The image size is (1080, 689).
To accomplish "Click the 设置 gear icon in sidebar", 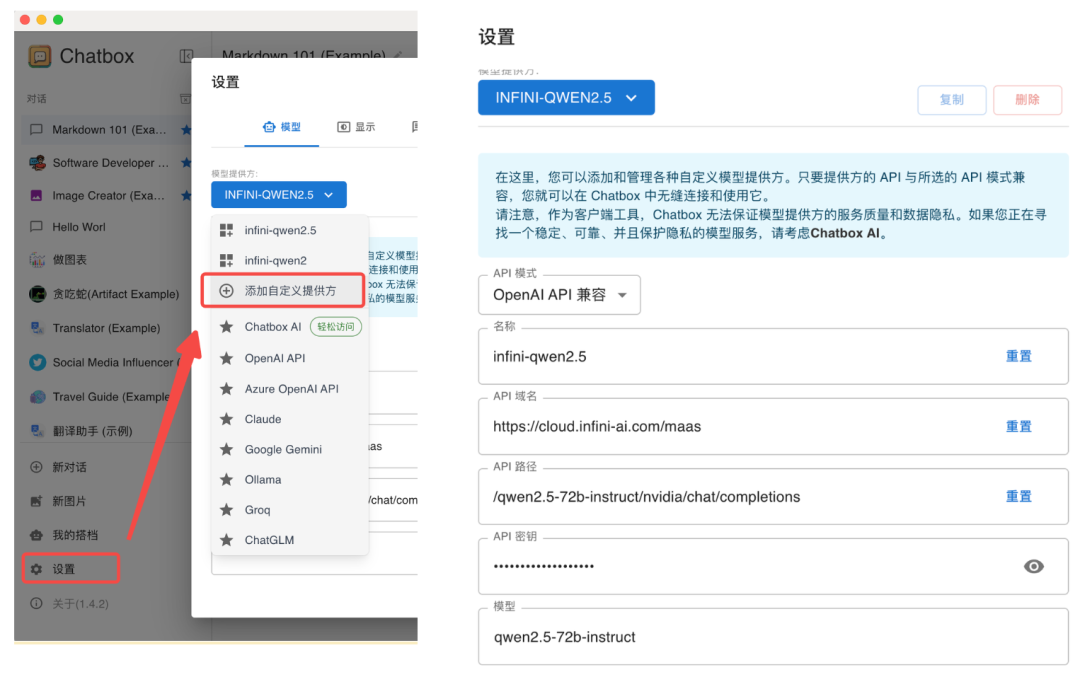I will point(37,569).
